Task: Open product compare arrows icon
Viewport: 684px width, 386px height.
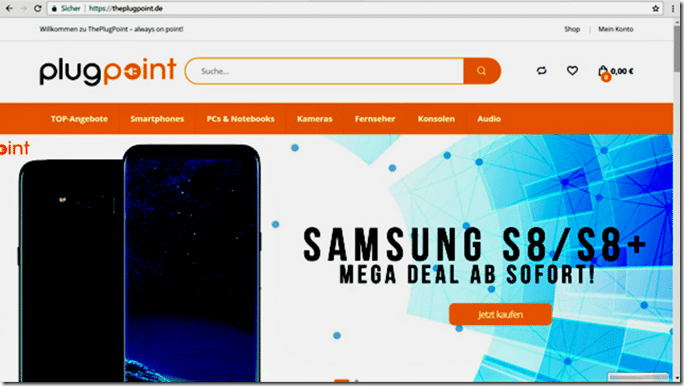Action: point(541,71)
